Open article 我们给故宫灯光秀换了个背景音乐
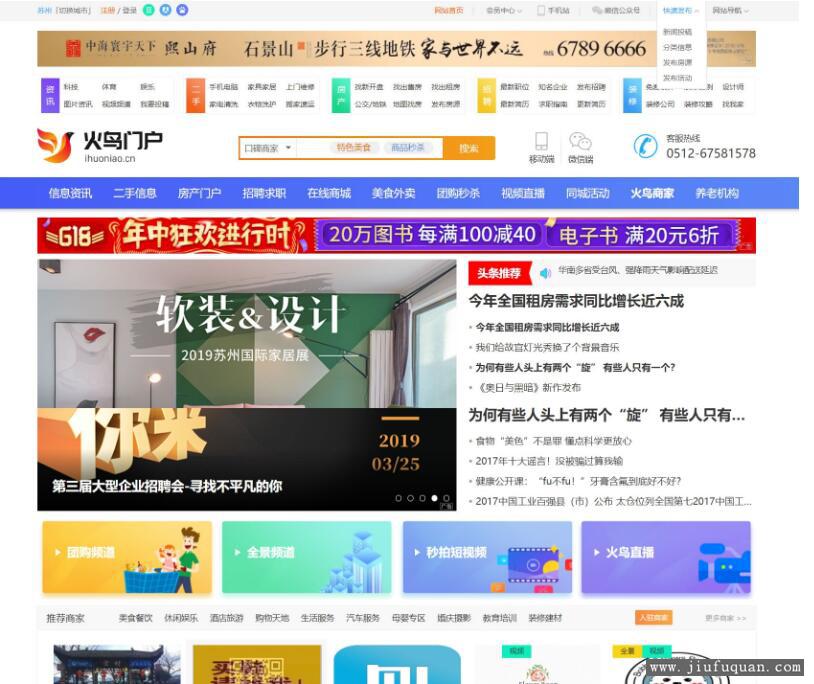This screenshot has height=684, width=814. click(547, 347)
